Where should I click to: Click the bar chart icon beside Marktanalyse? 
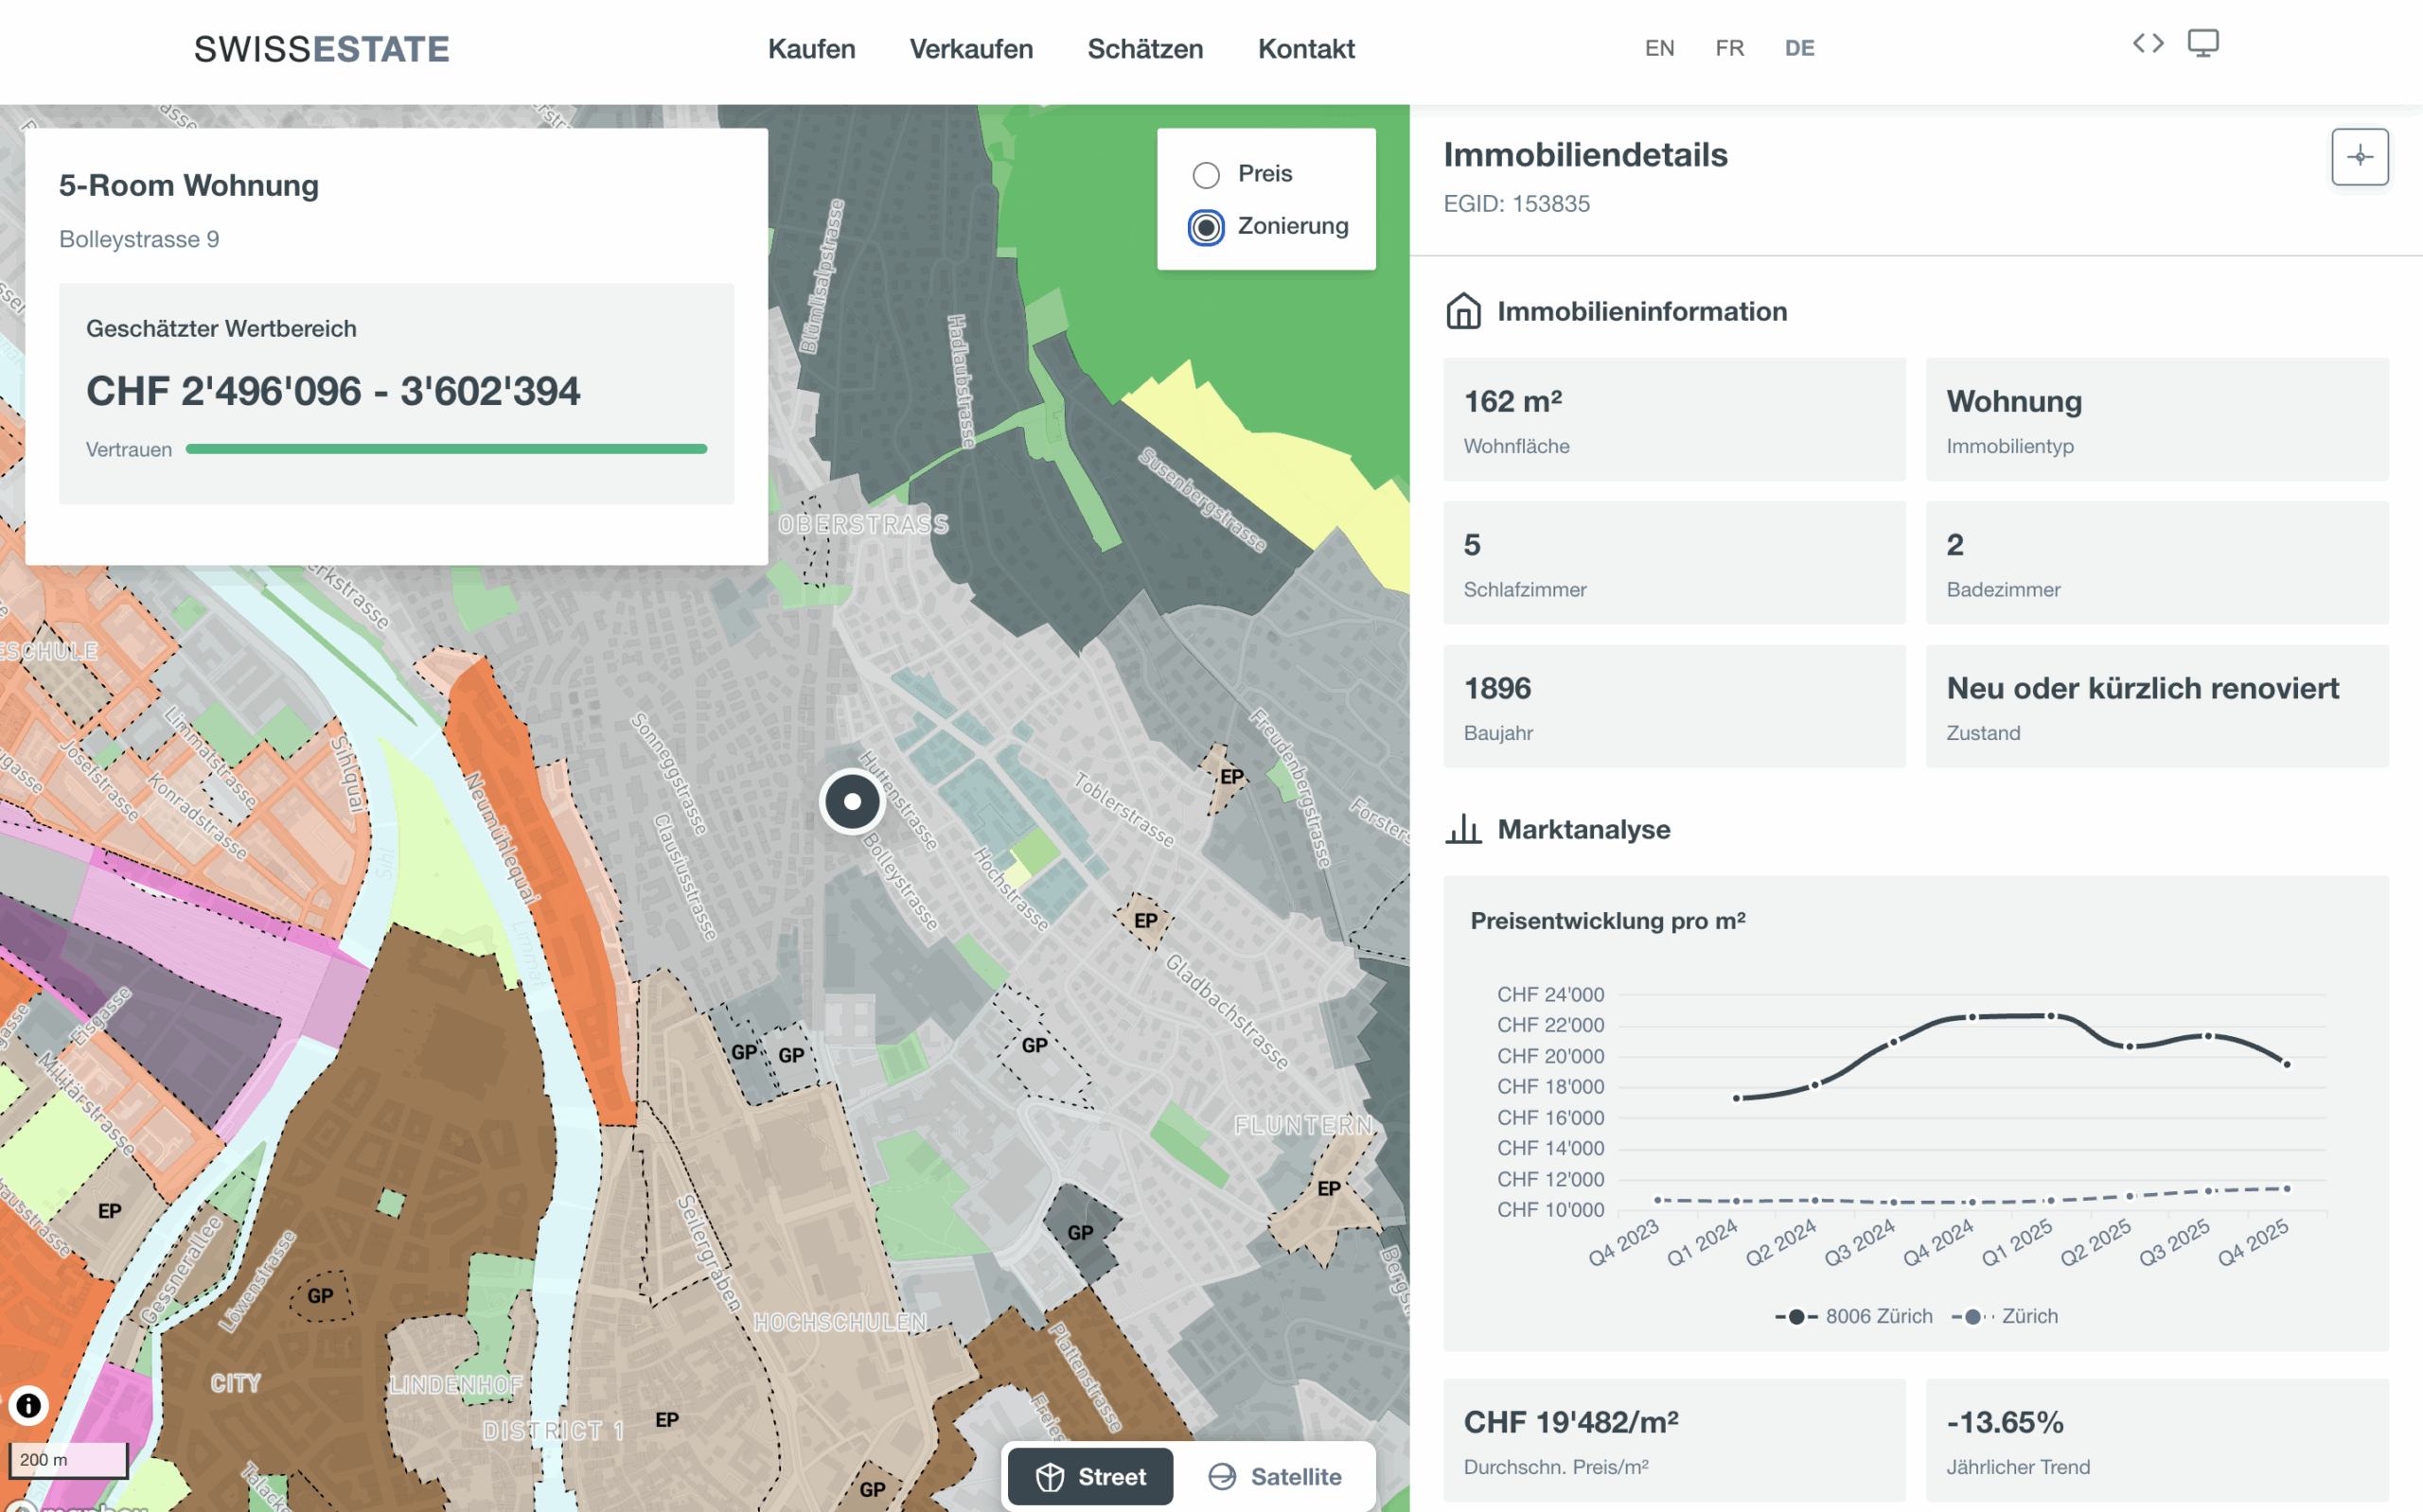pos(1463,829)
